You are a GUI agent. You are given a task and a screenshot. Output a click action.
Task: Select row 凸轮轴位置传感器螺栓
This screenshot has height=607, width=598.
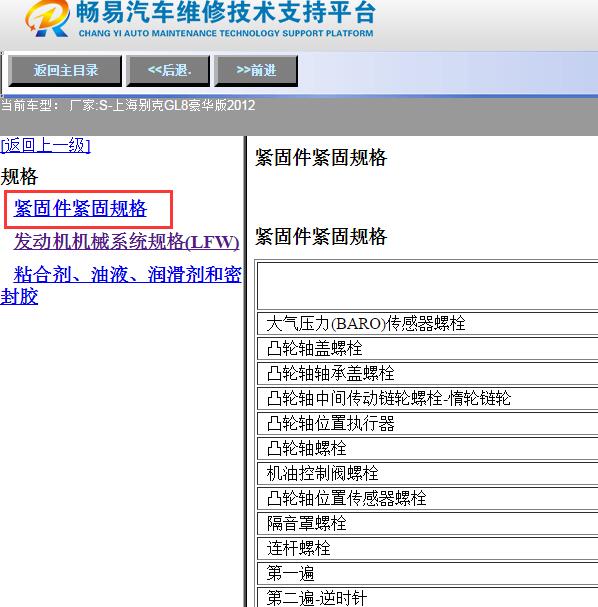(x=427, y=499)
